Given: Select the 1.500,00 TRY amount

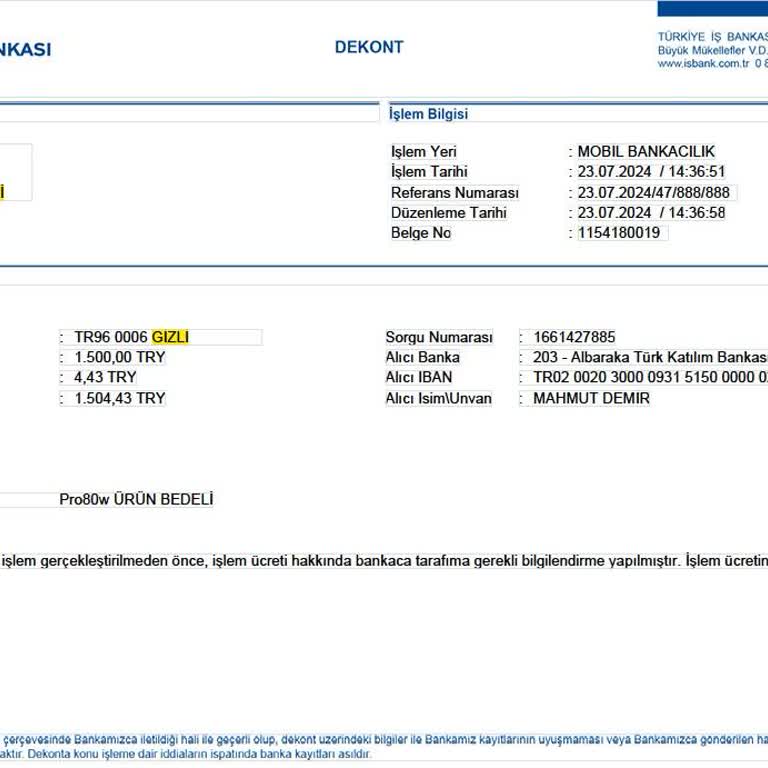Looking at the screenshot, I should coord(120,357).
